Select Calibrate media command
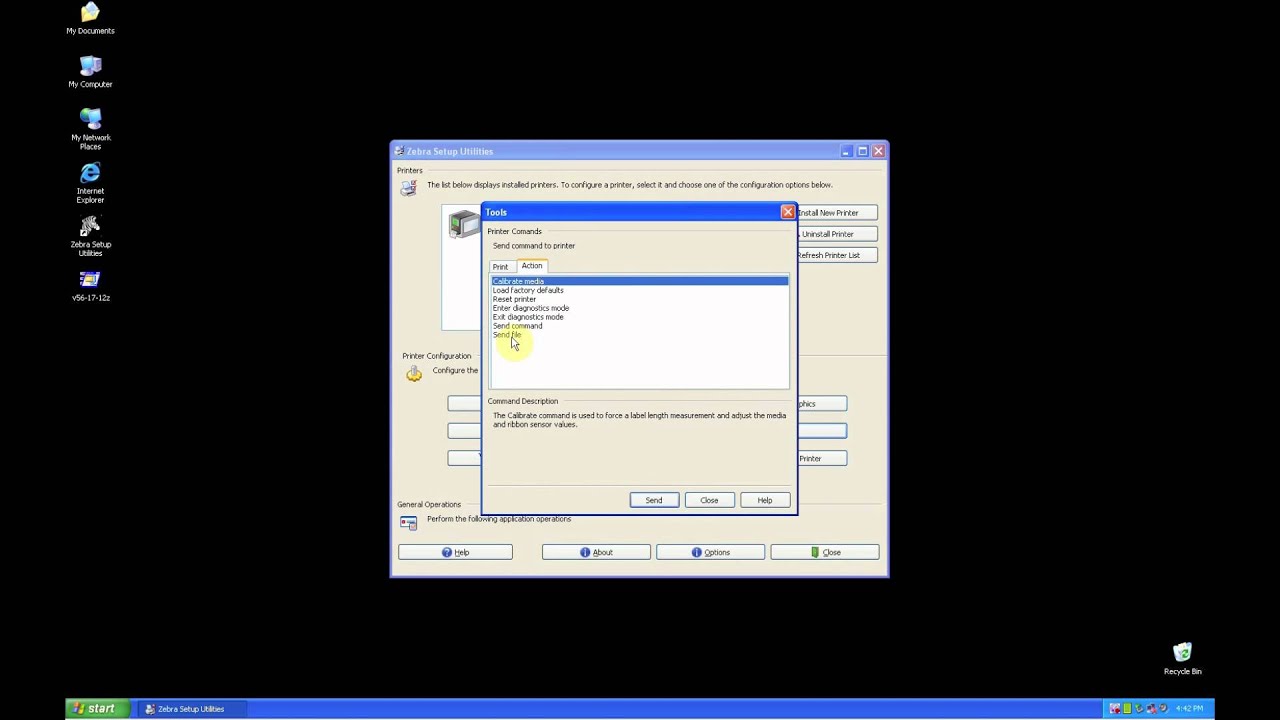Screen dimensions: 1280x720 pos(639,281)
